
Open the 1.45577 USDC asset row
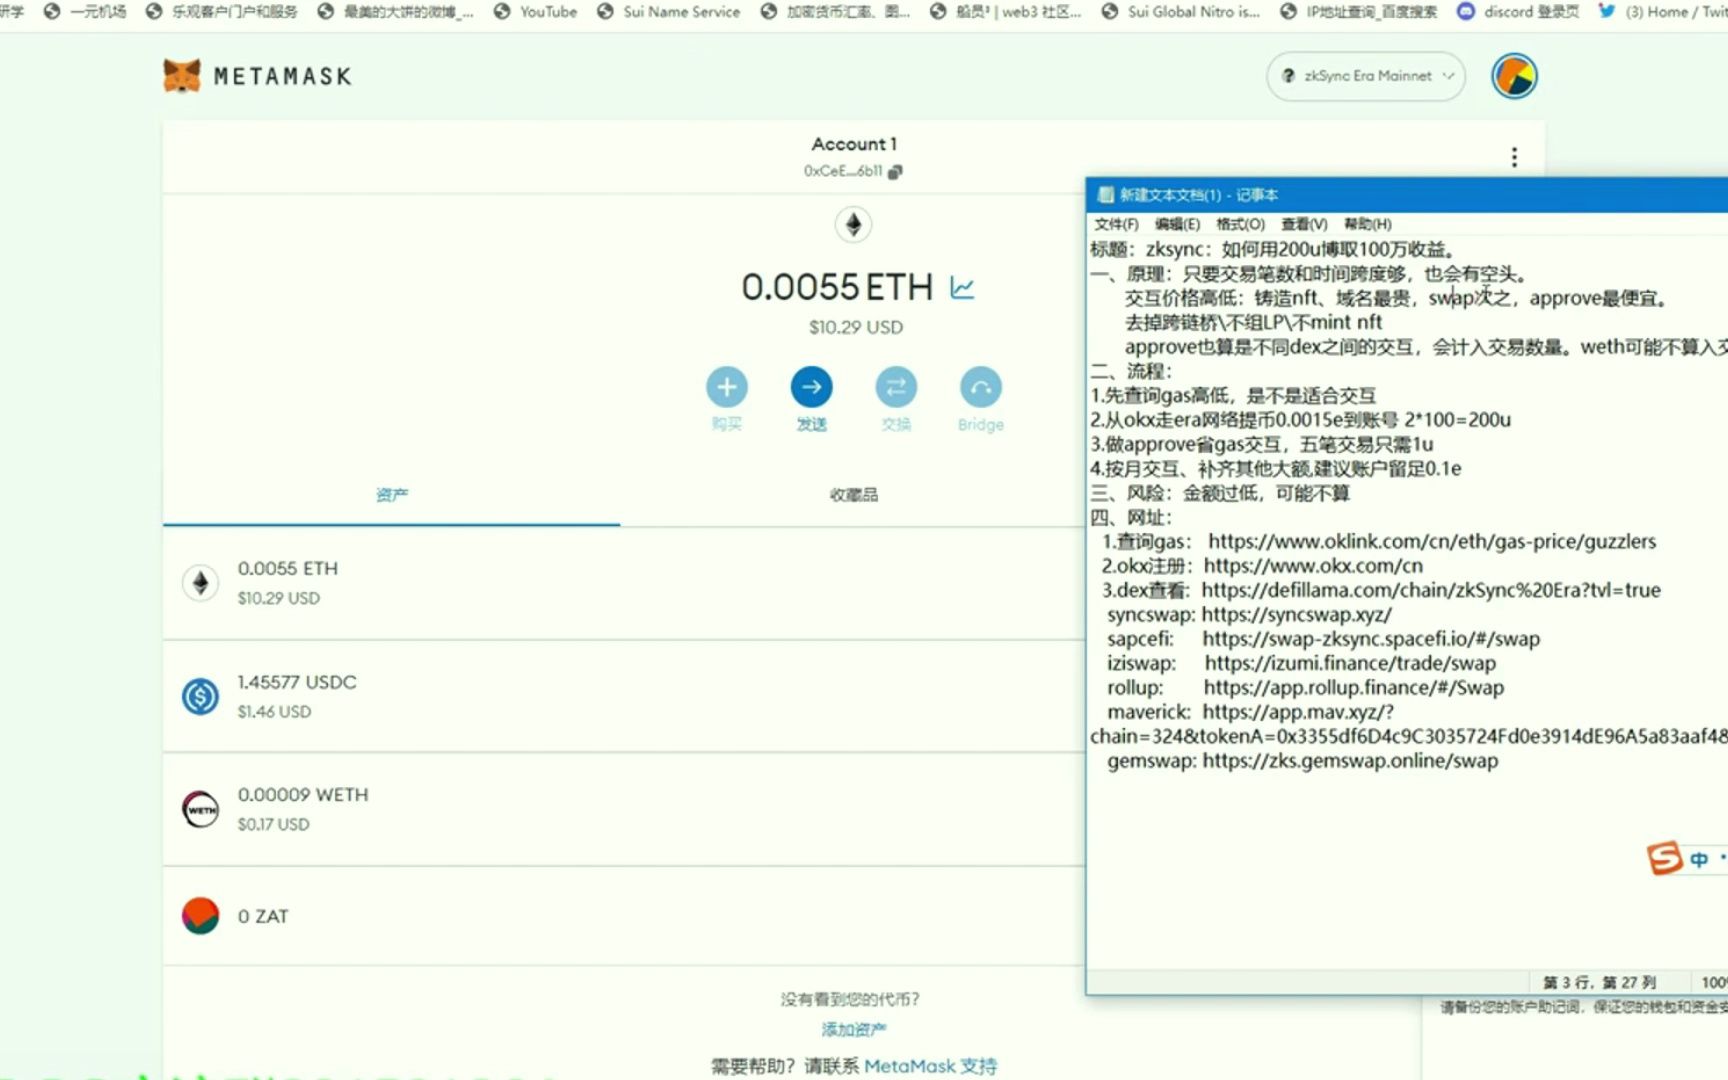coord(624,696)
